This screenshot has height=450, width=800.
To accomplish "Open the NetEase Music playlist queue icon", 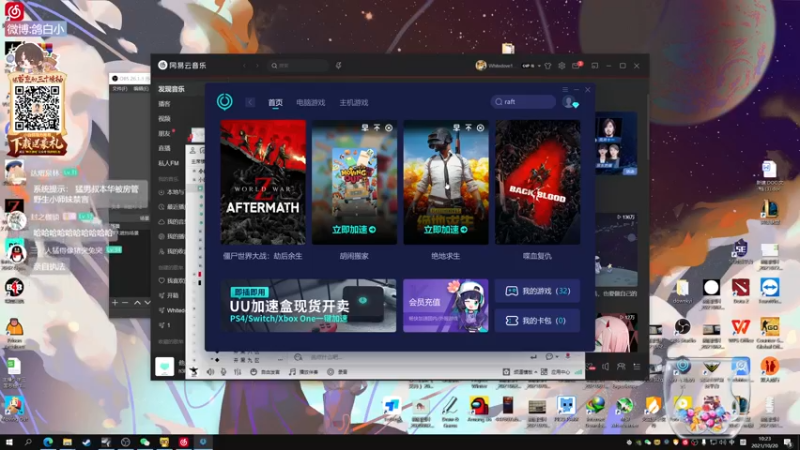I will [637, 366].
